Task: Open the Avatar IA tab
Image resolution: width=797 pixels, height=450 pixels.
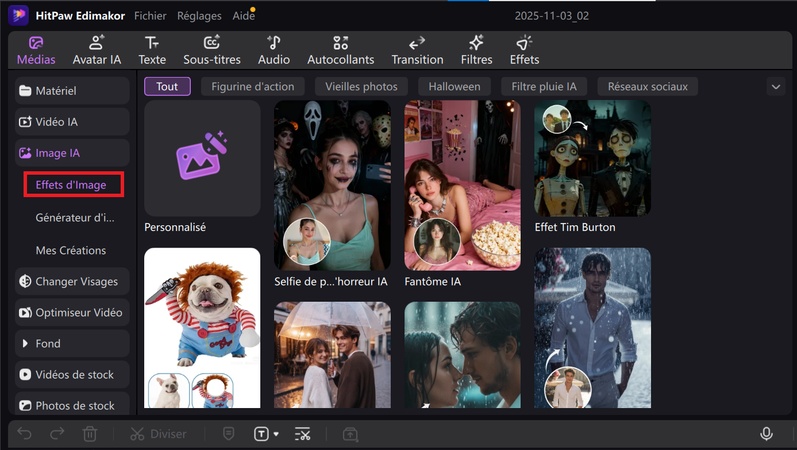Action: pos(96,50)
